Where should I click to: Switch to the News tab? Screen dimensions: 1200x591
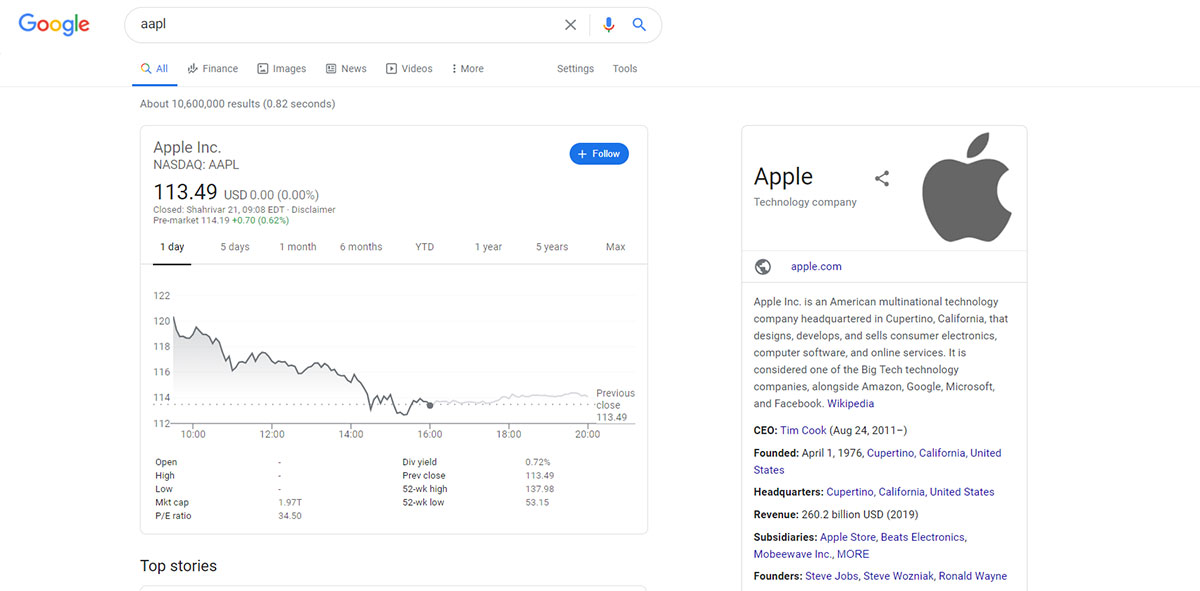346,69
